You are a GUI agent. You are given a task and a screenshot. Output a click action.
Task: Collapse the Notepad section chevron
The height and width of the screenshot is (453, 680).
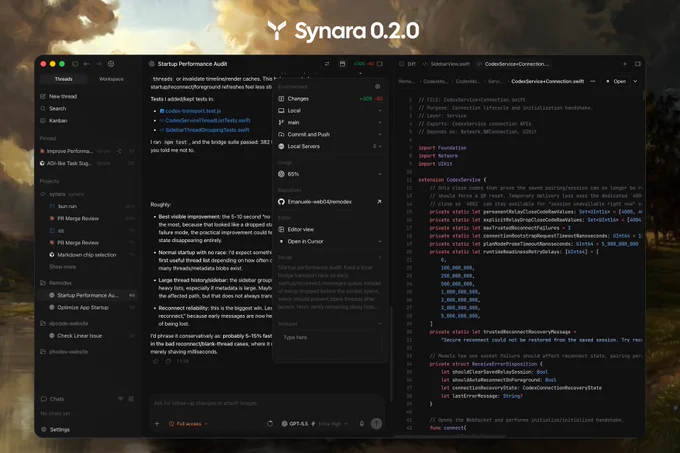pos(380,323)
